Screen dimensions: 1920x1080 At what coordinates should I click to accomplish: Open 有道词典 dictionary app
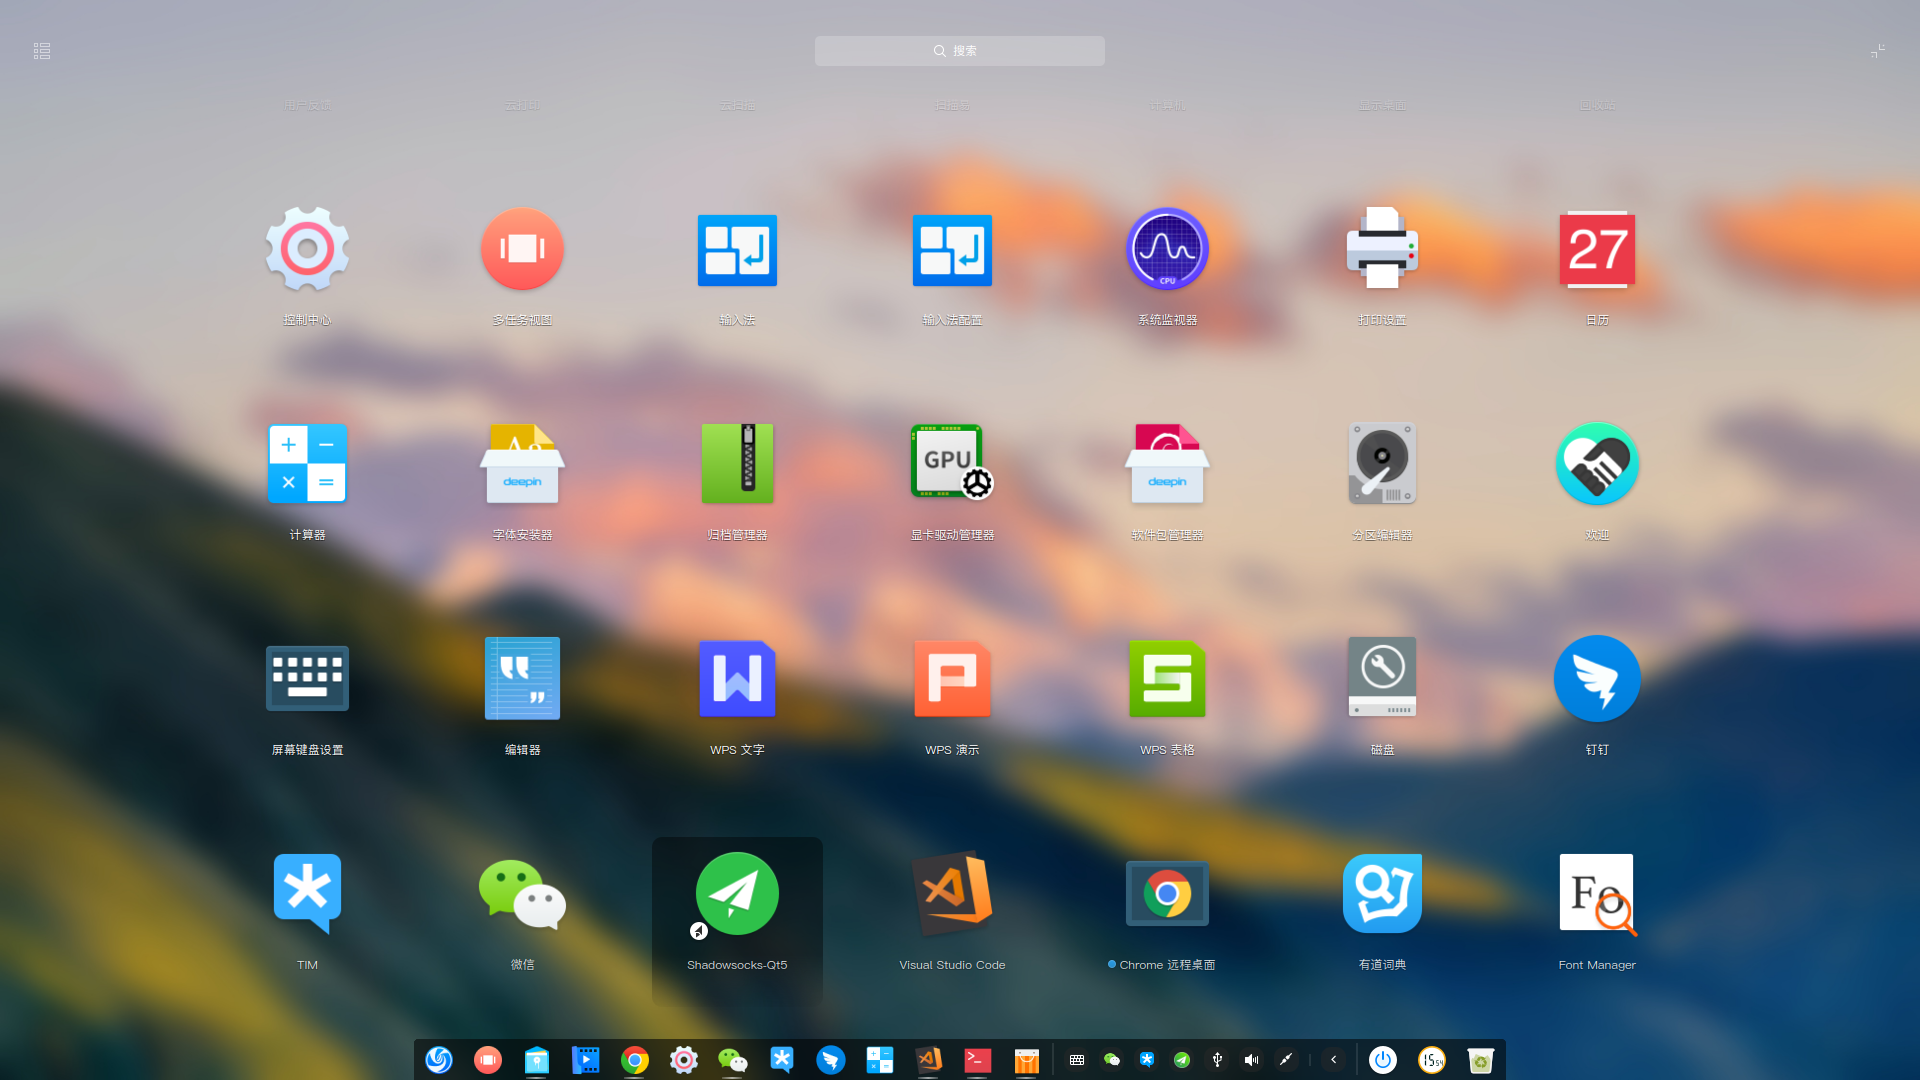tap(1382, 893)
